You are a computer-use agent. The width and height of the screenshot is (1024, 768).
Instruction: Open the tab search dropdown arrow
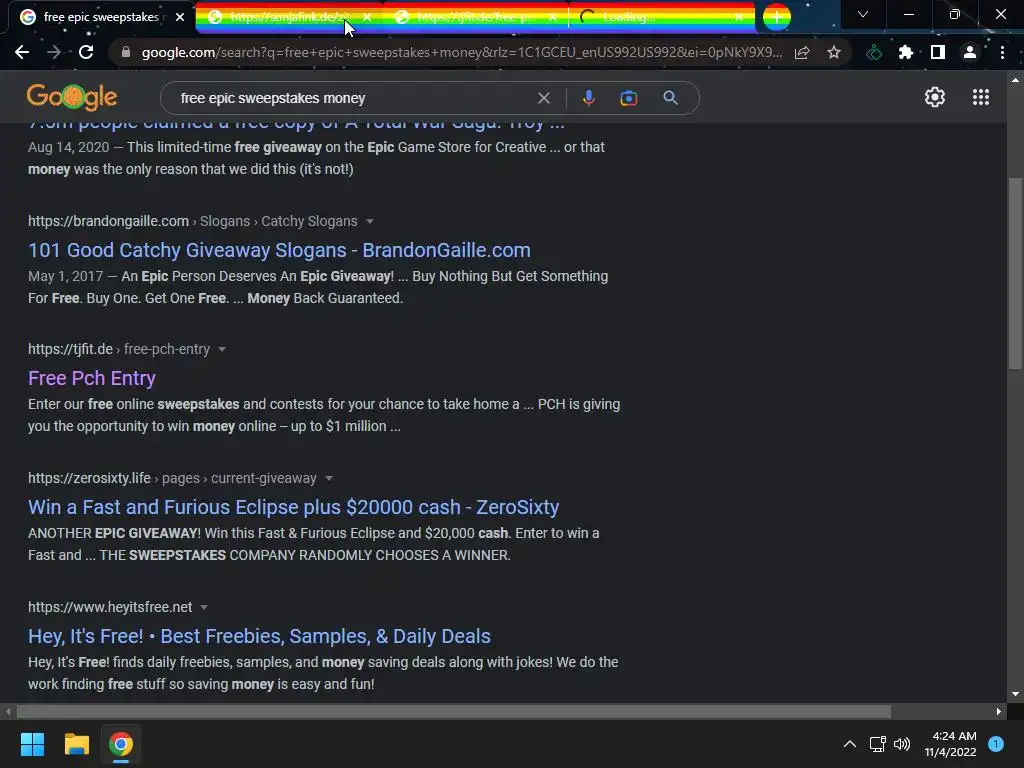click(863, 14)
